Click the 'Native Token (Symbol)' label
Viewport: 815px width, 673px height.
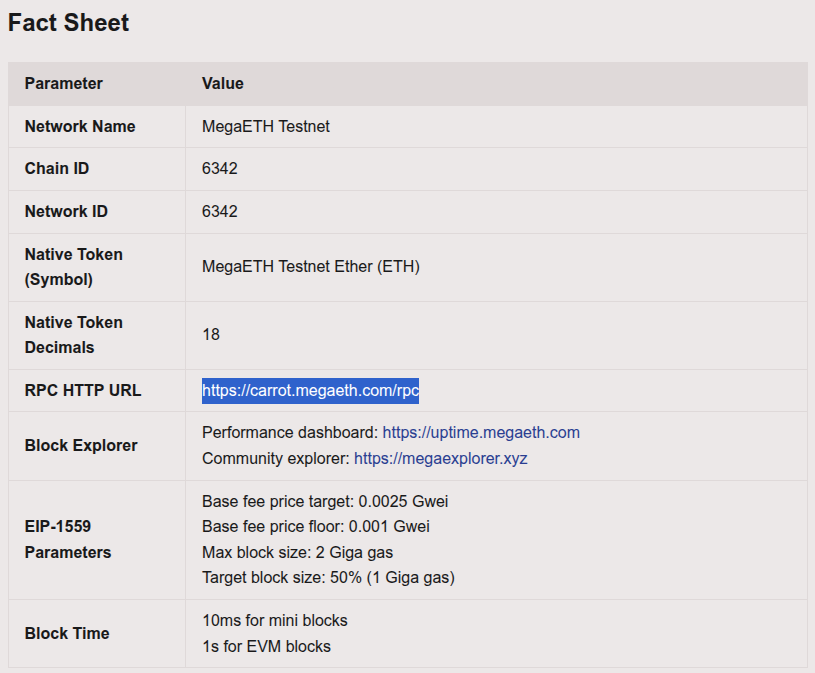(74, 267)
